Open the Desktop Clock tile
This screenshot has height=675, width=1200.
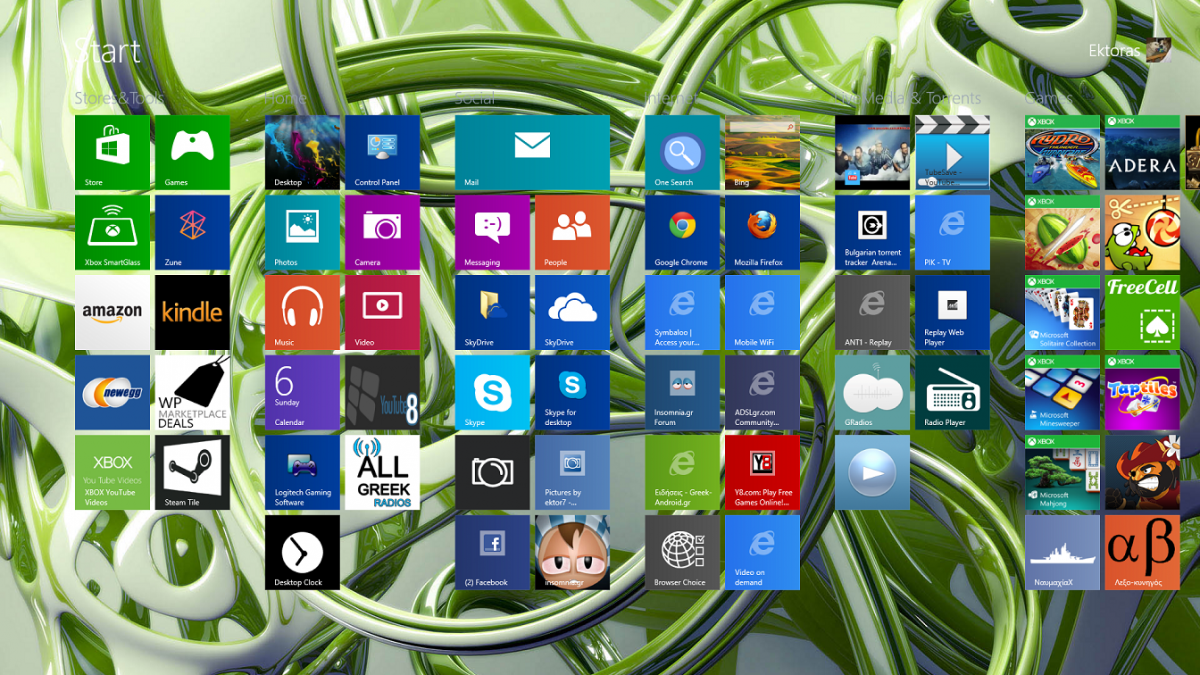302,552
